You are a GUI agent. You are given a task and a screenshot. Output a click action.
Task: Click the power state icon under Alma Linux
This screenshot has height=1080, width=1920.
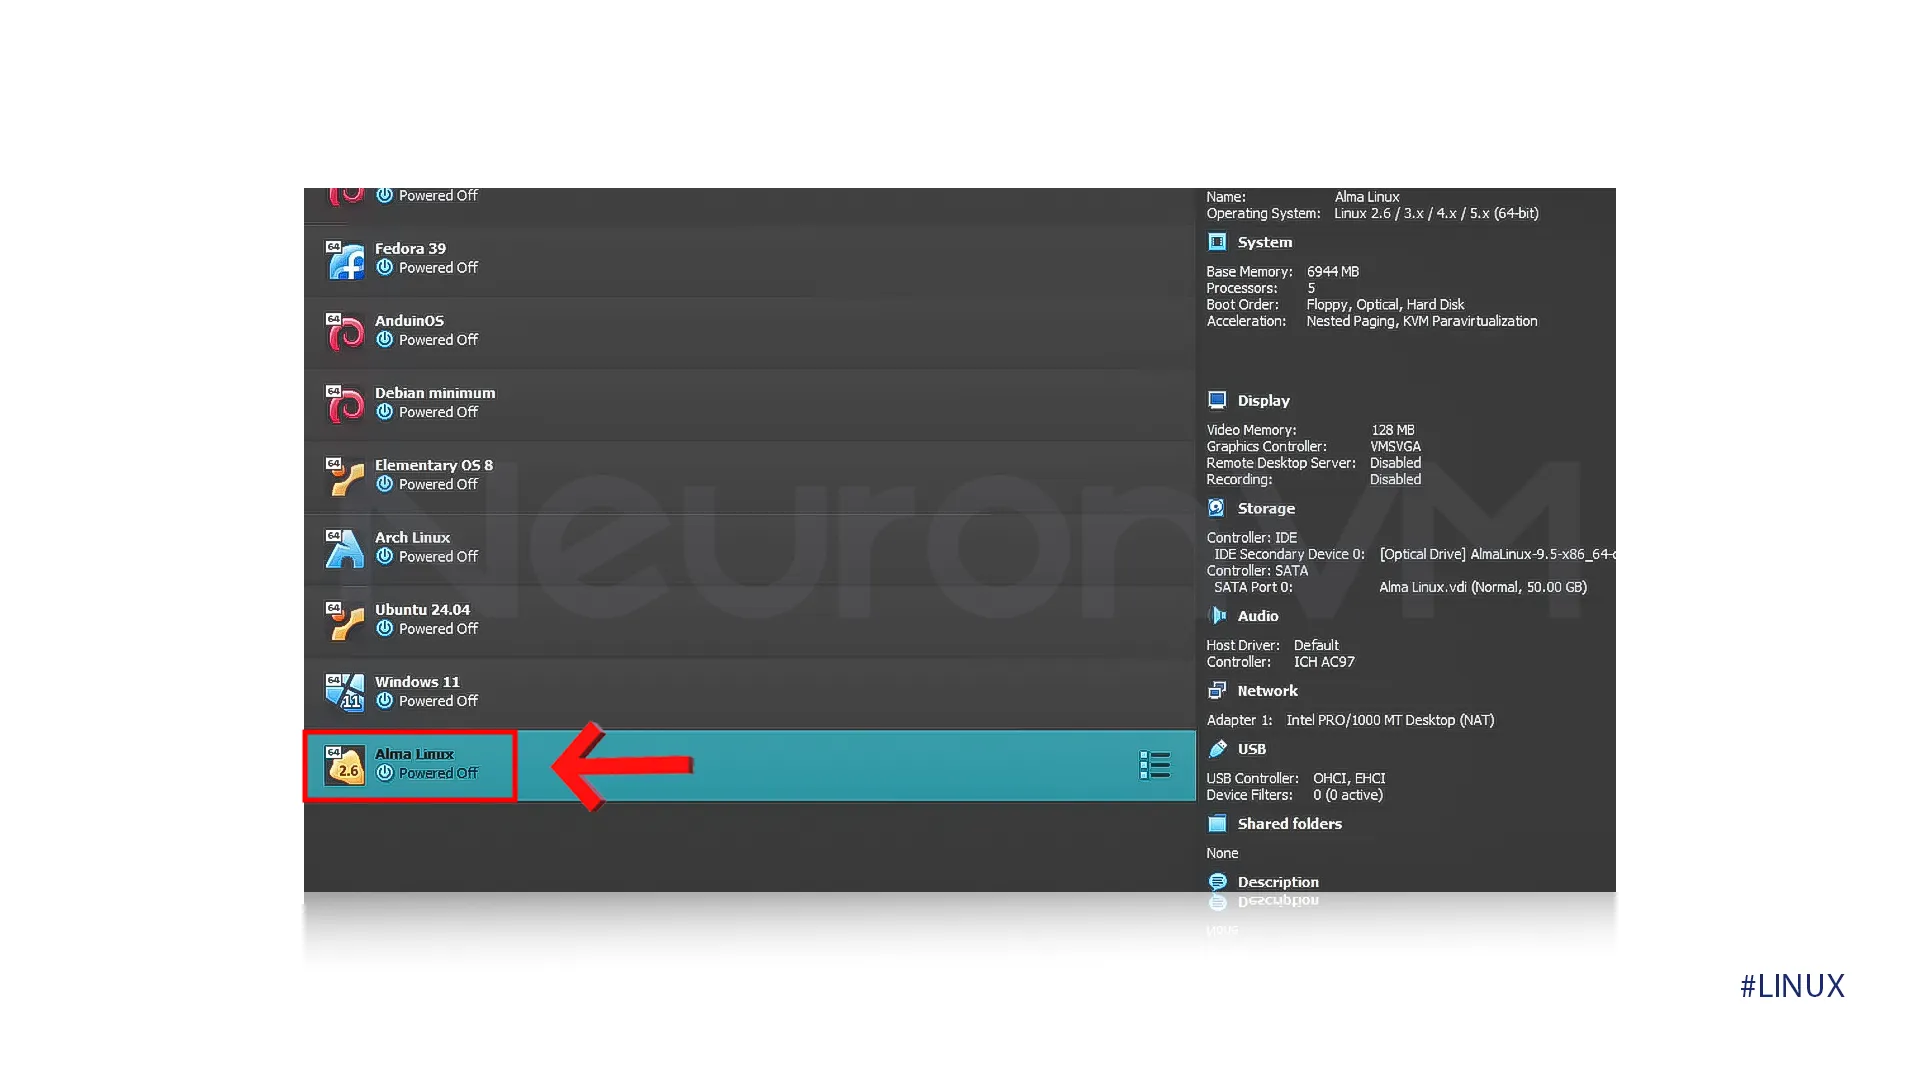pos(384,773)
